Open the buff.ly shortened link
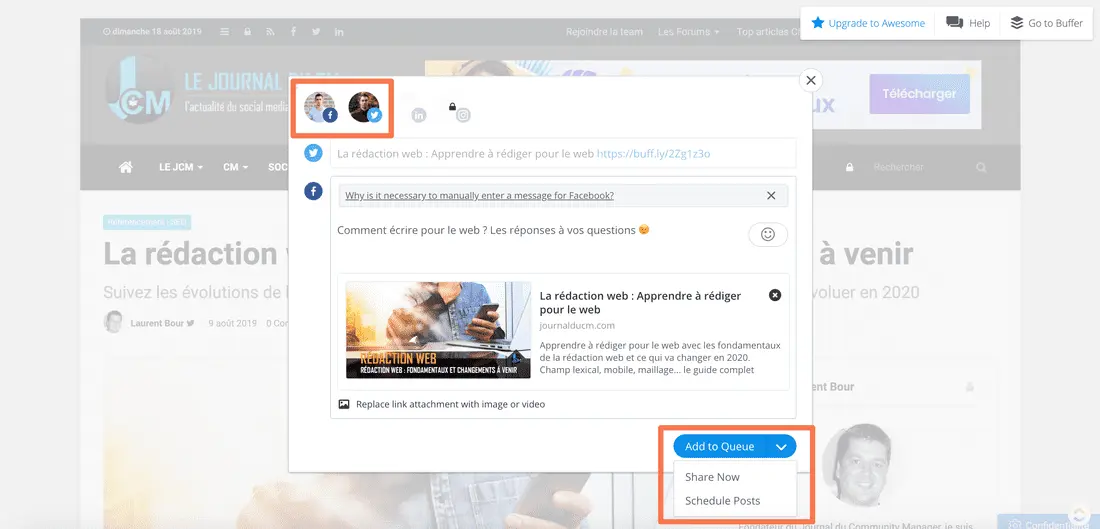Image resolution: width=1100 pixels, height=529 pixels. pos(653,153)
